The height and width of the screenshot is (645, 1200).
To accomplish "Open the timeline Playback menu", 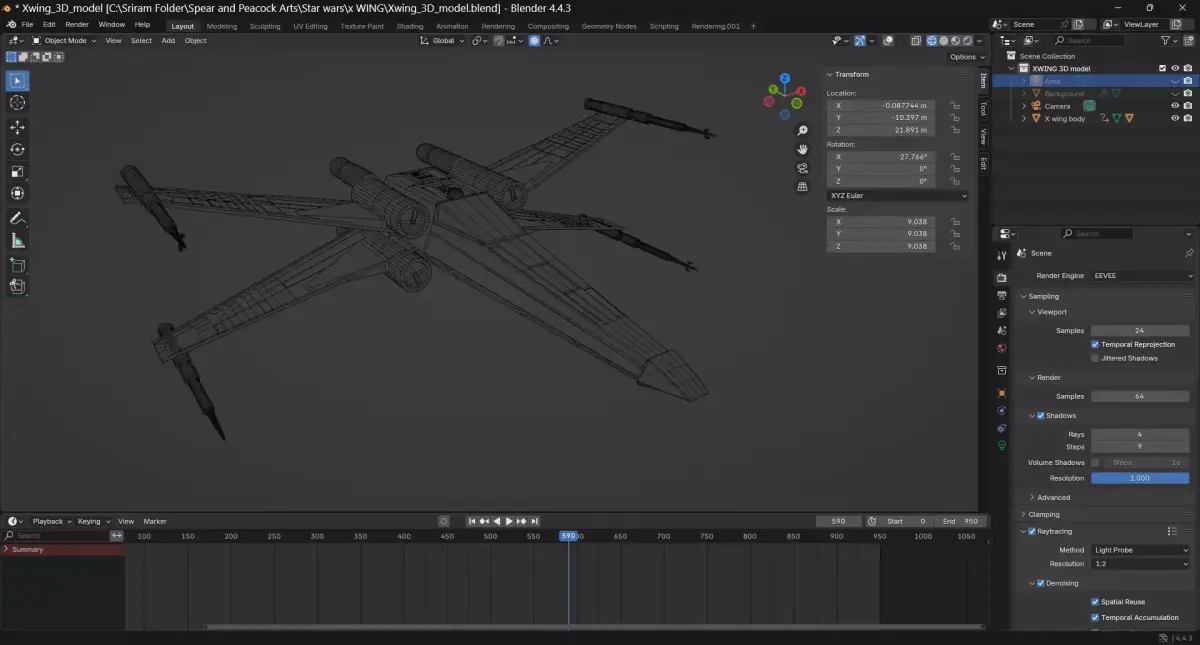I will [x=50, y=521].
